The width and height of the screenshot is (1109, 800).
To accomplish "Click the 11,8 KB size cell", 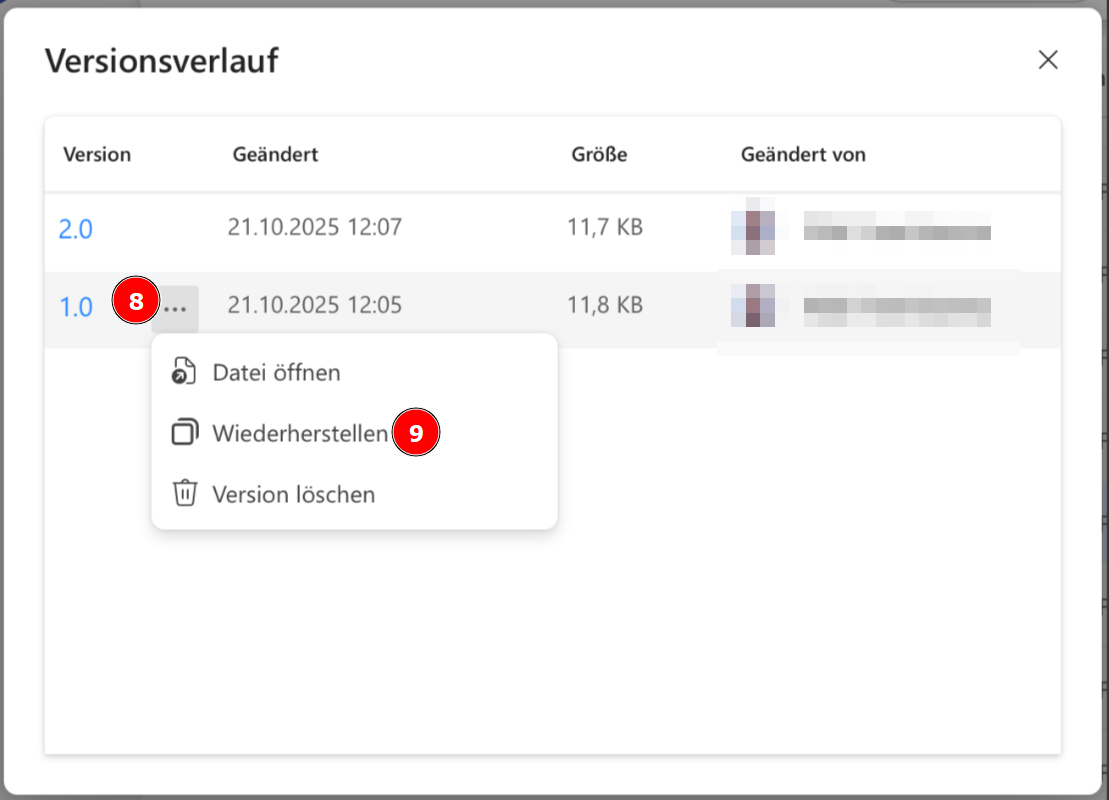I will pyautogui.click(x=604, y=305).
